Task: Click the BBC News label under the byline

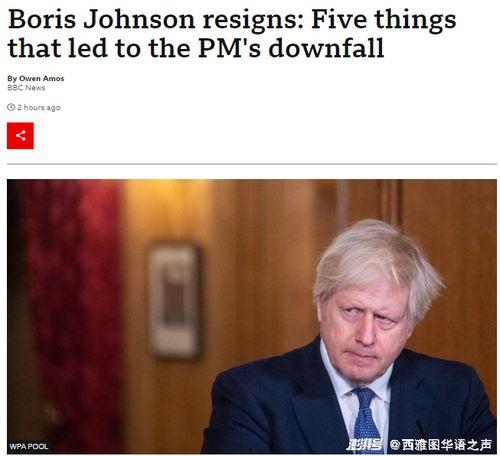Action: (26, 88)
